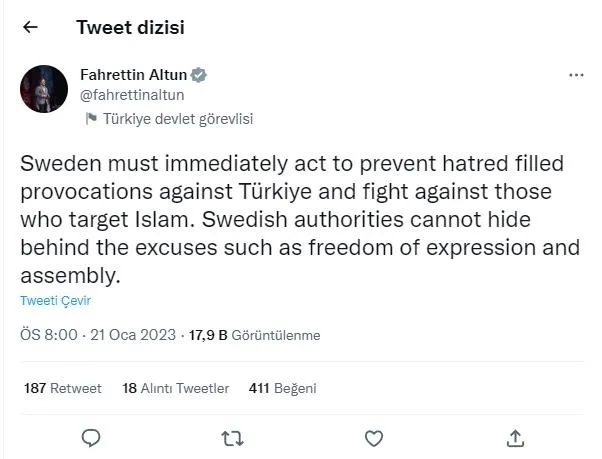Show the 411 Beğeni likes list

282,388
